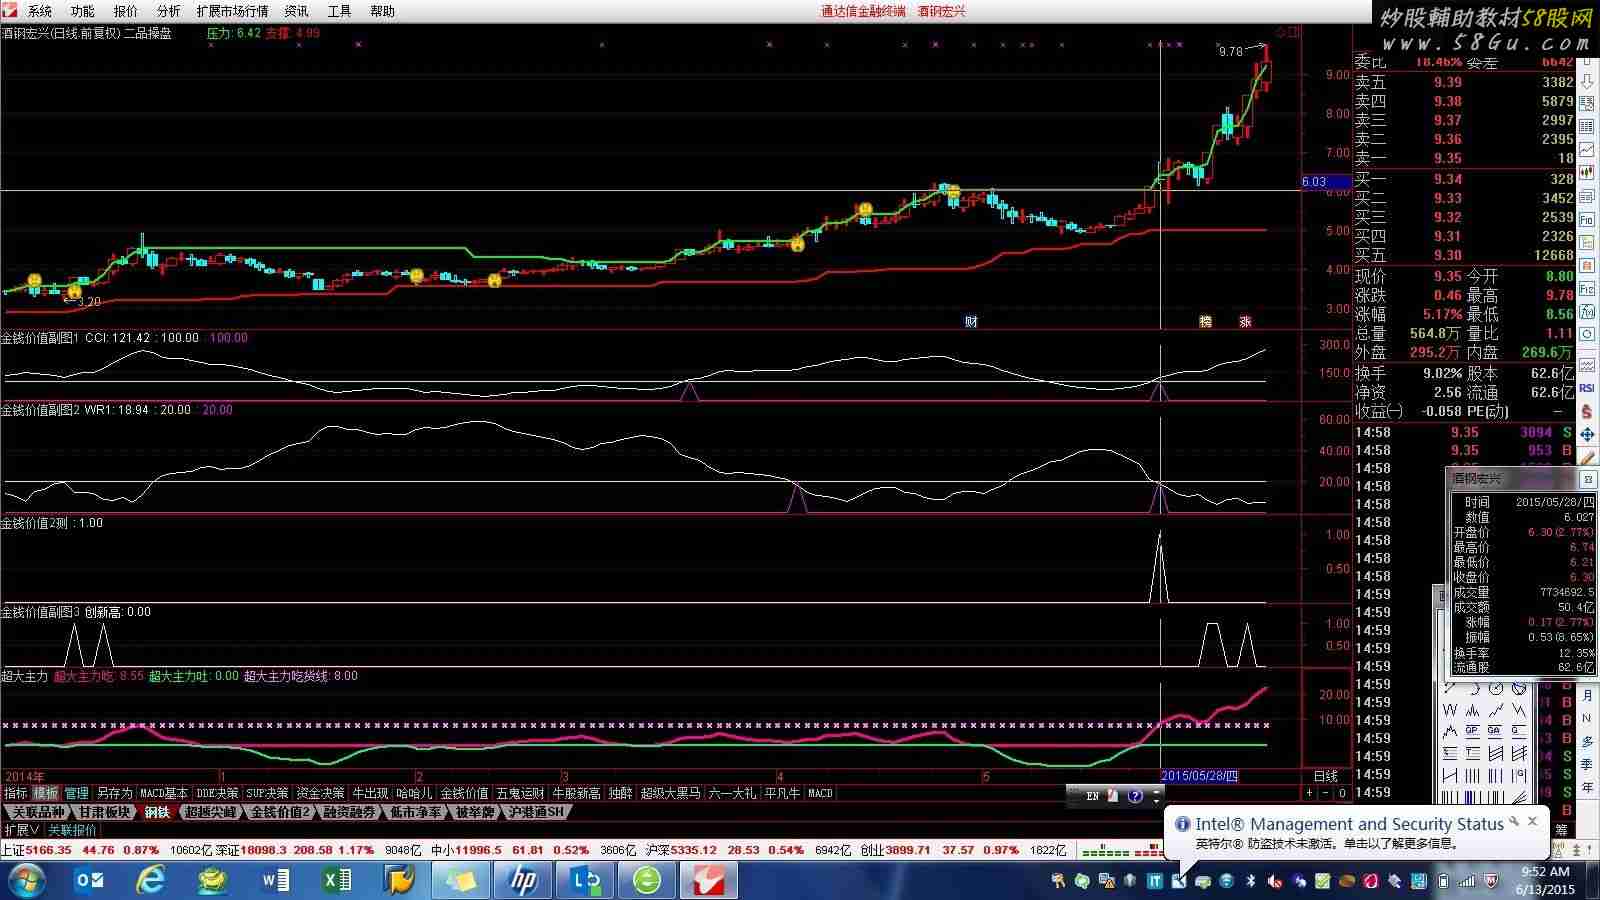Open the 报价 menu
The height and width of the screenshot is (900, 1600).
pyautogui.click(x=126, y=11)
